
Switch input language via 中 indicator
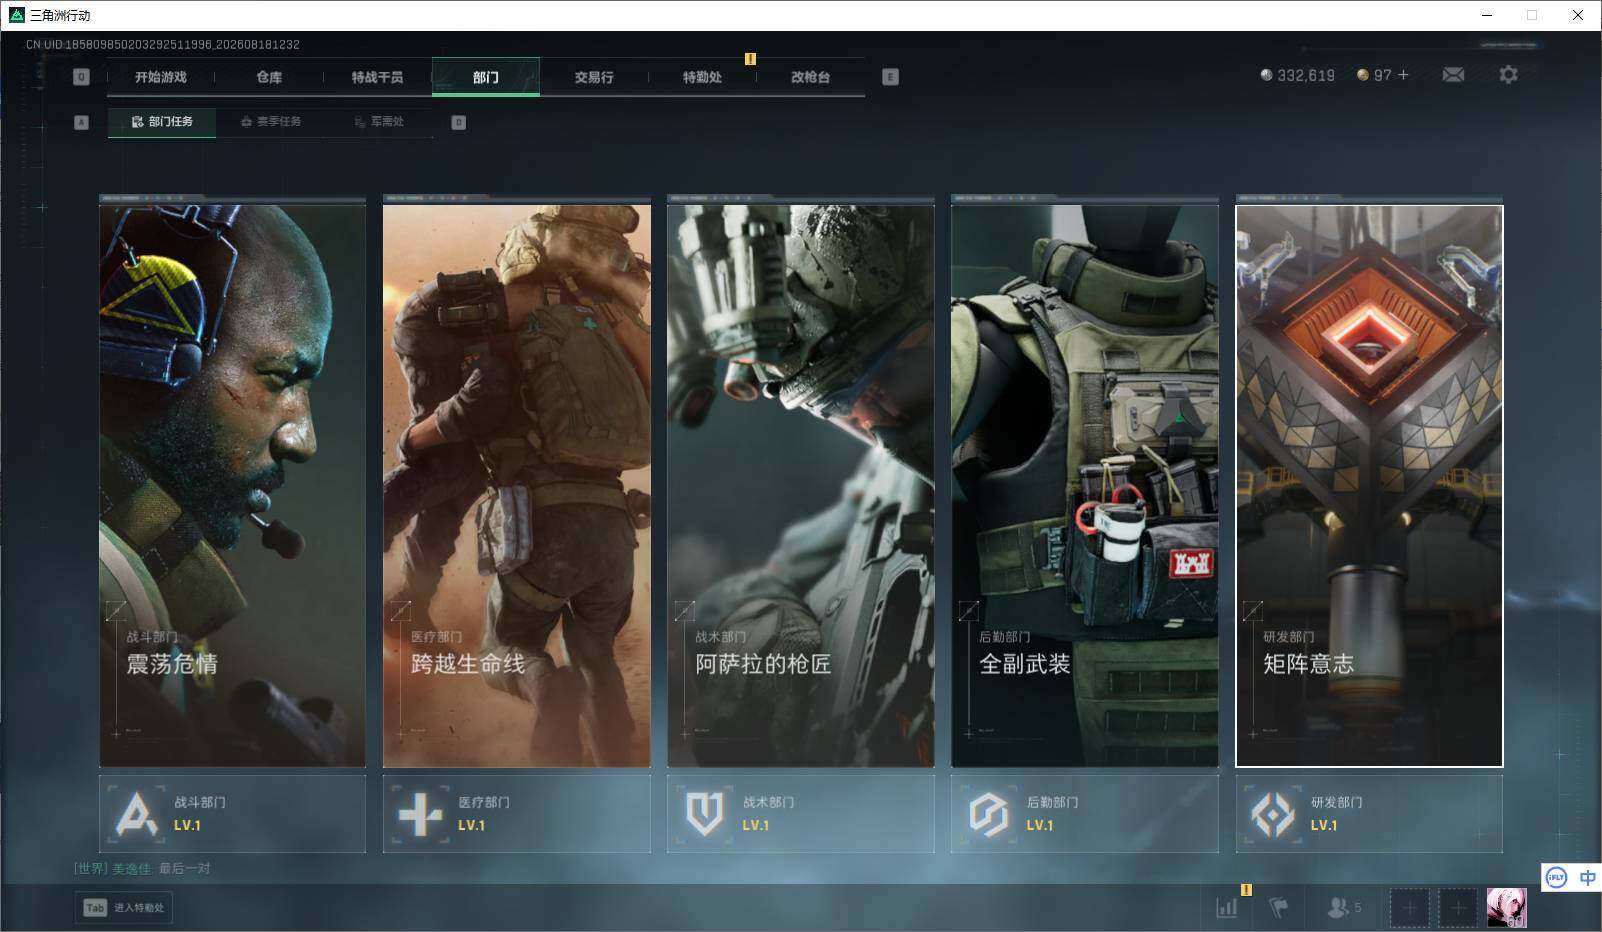tap(1587, 878)
